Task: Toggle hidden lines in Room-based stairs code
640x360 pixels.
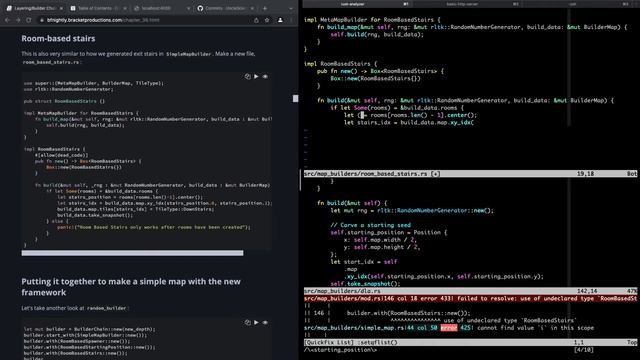Action: (x=265, y=76)
